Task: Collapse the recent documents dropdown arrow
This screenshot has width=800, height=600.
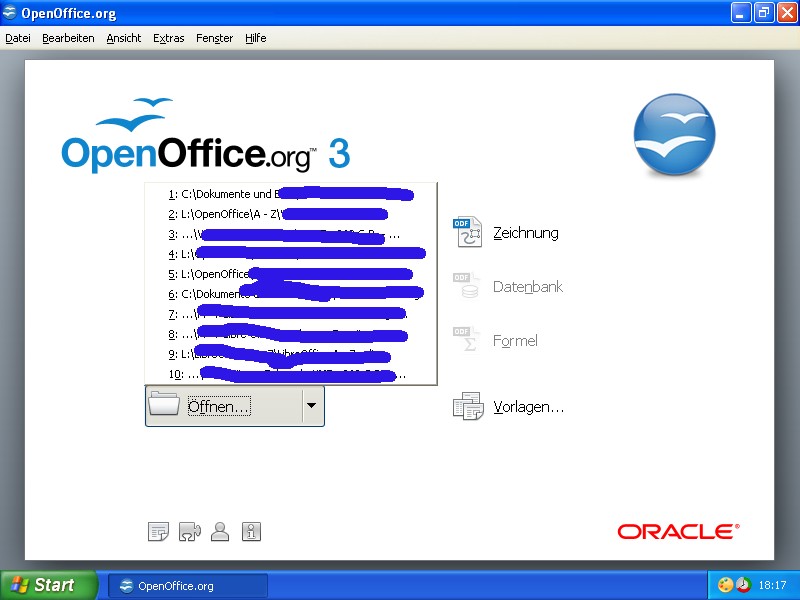Action: click(312, 406)
